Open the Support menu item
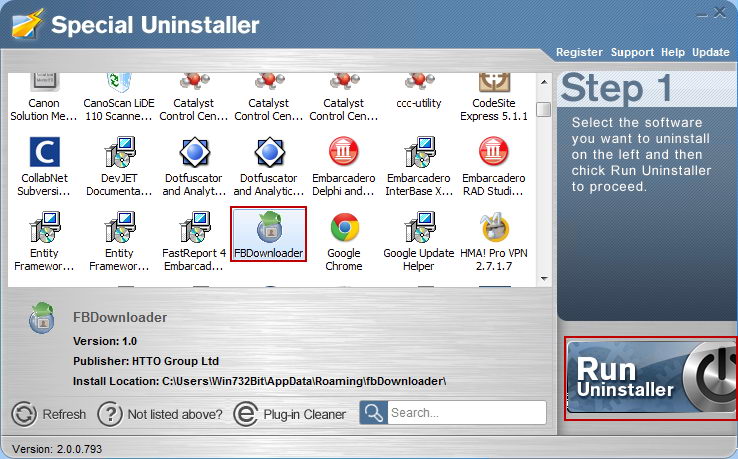This screenshot has width=738, height=459. (x=632, y=52)
